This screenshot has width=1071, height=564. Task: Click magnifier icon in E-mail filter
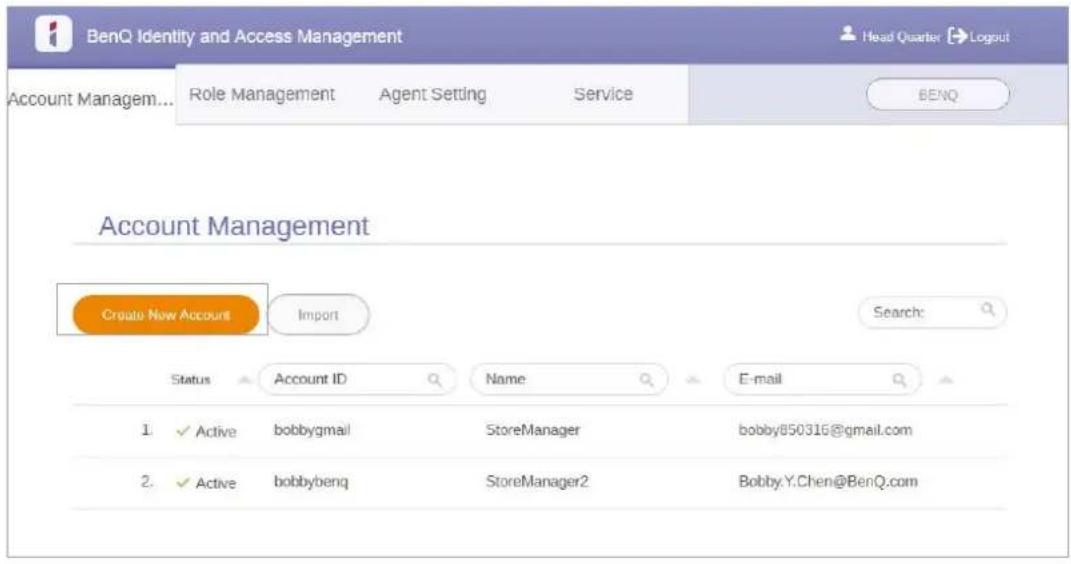pyautogui.click(x=900, y=380)
